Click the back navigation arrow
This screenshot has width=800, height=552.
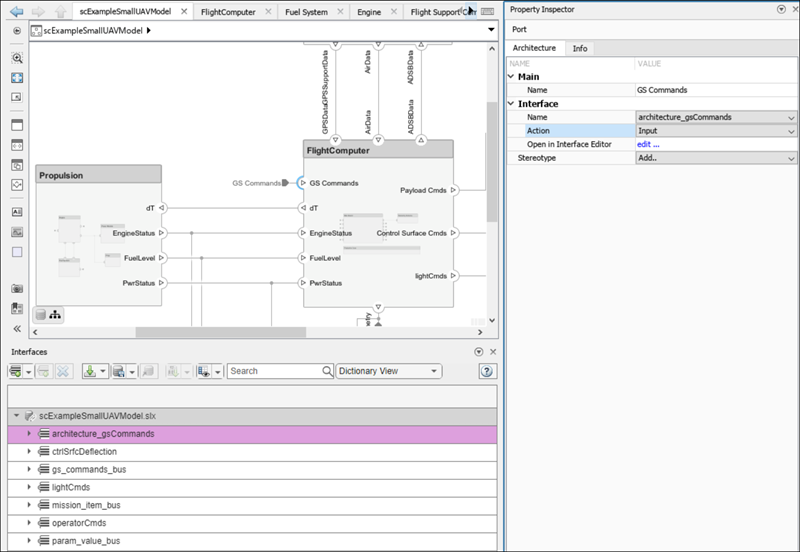tap(17, 11)
